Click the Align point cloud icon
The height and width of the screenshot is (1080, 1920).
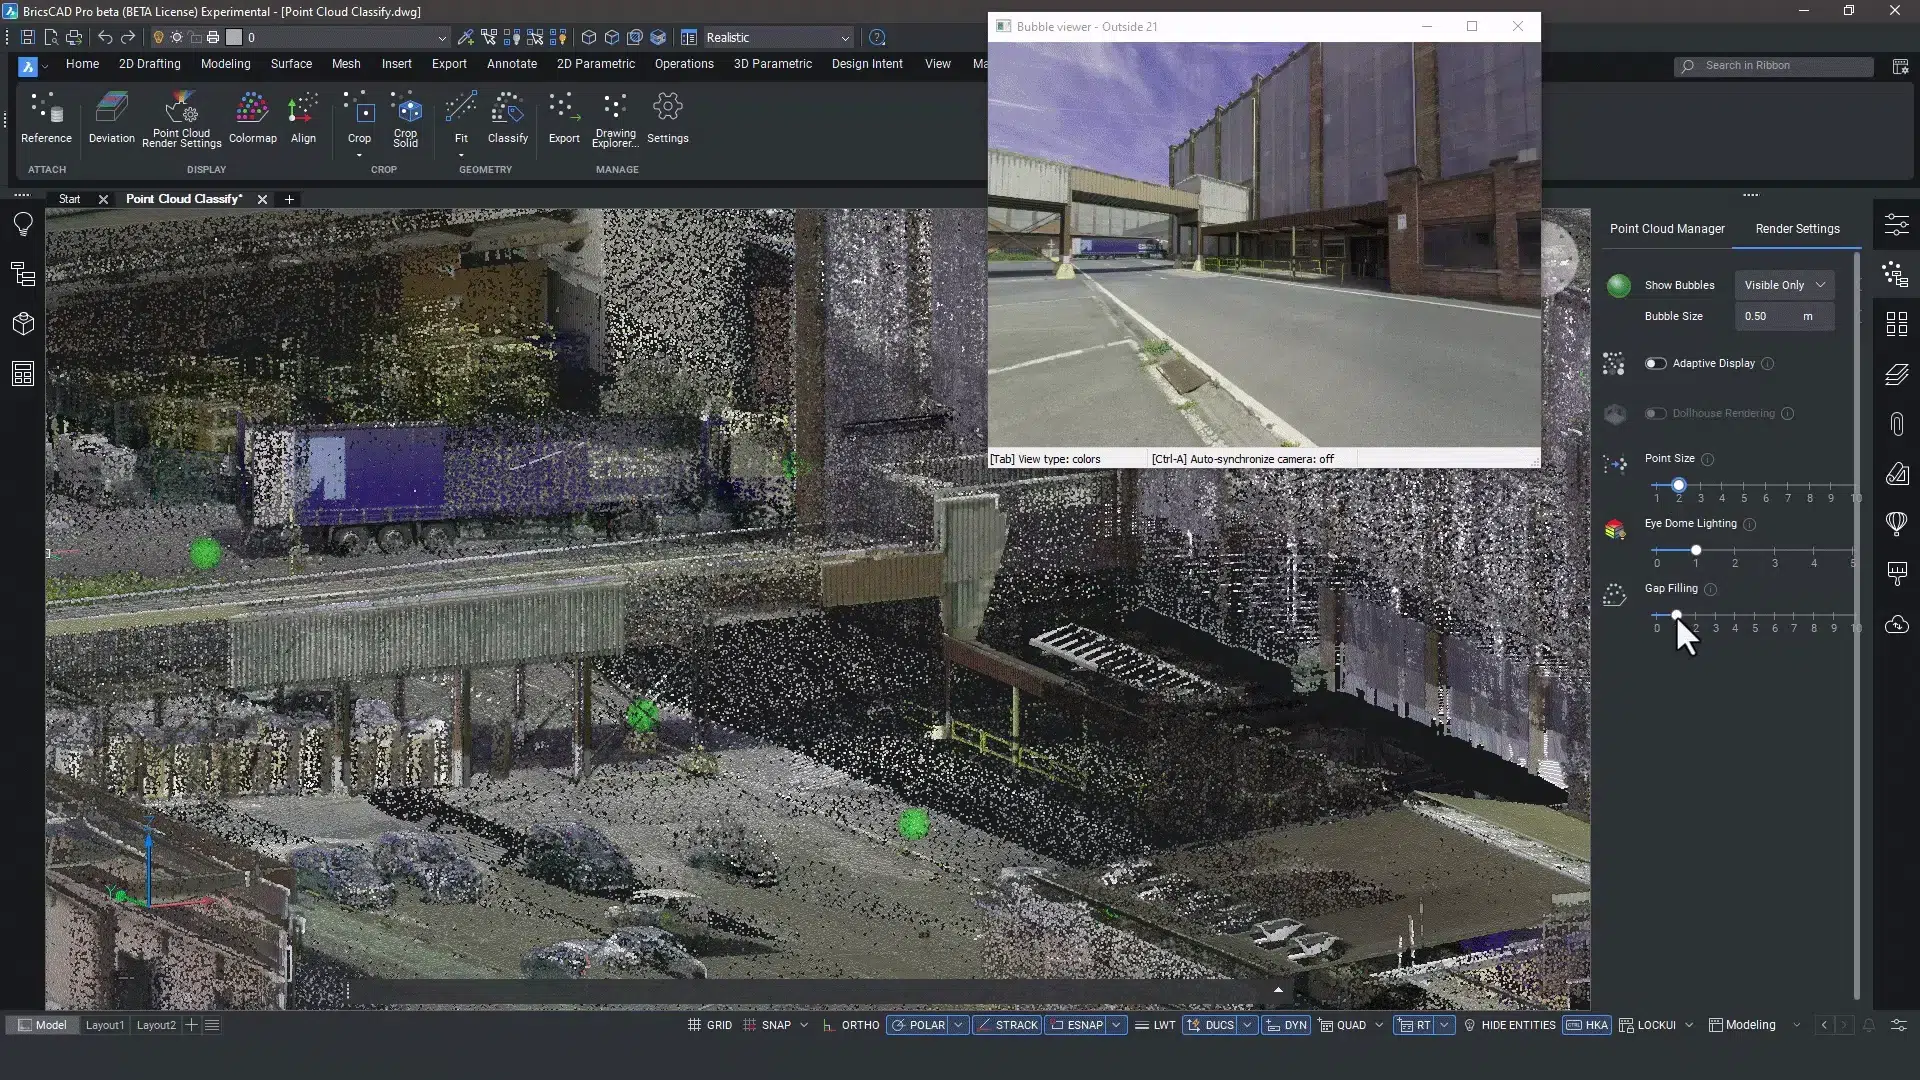click(x=303, y=118)
